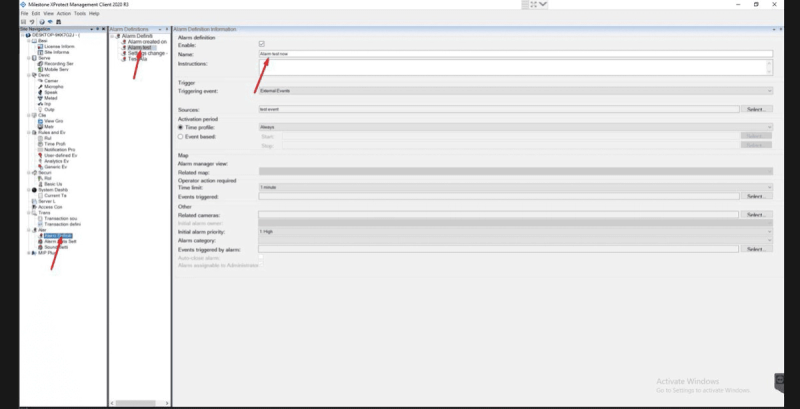Image resolution: width=800 pixels, height=409 pixels.
Task: Click Select button next to Sources
Action: 757,109
